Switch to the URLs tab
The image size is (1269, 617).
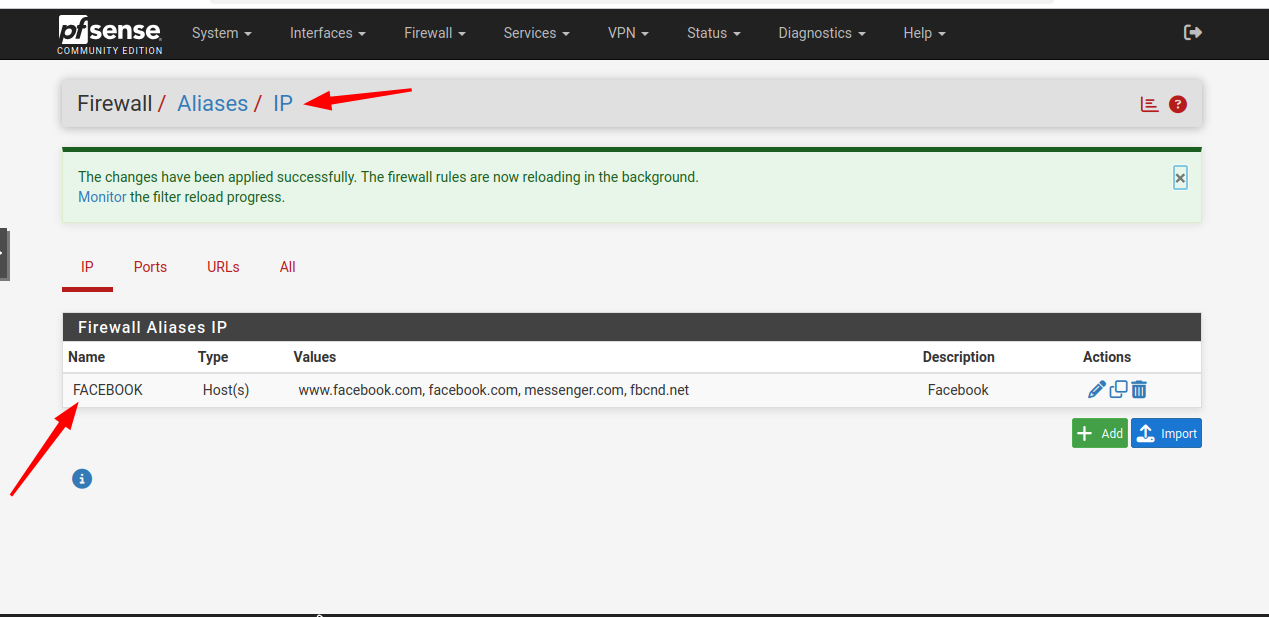(x=223, y=267)
